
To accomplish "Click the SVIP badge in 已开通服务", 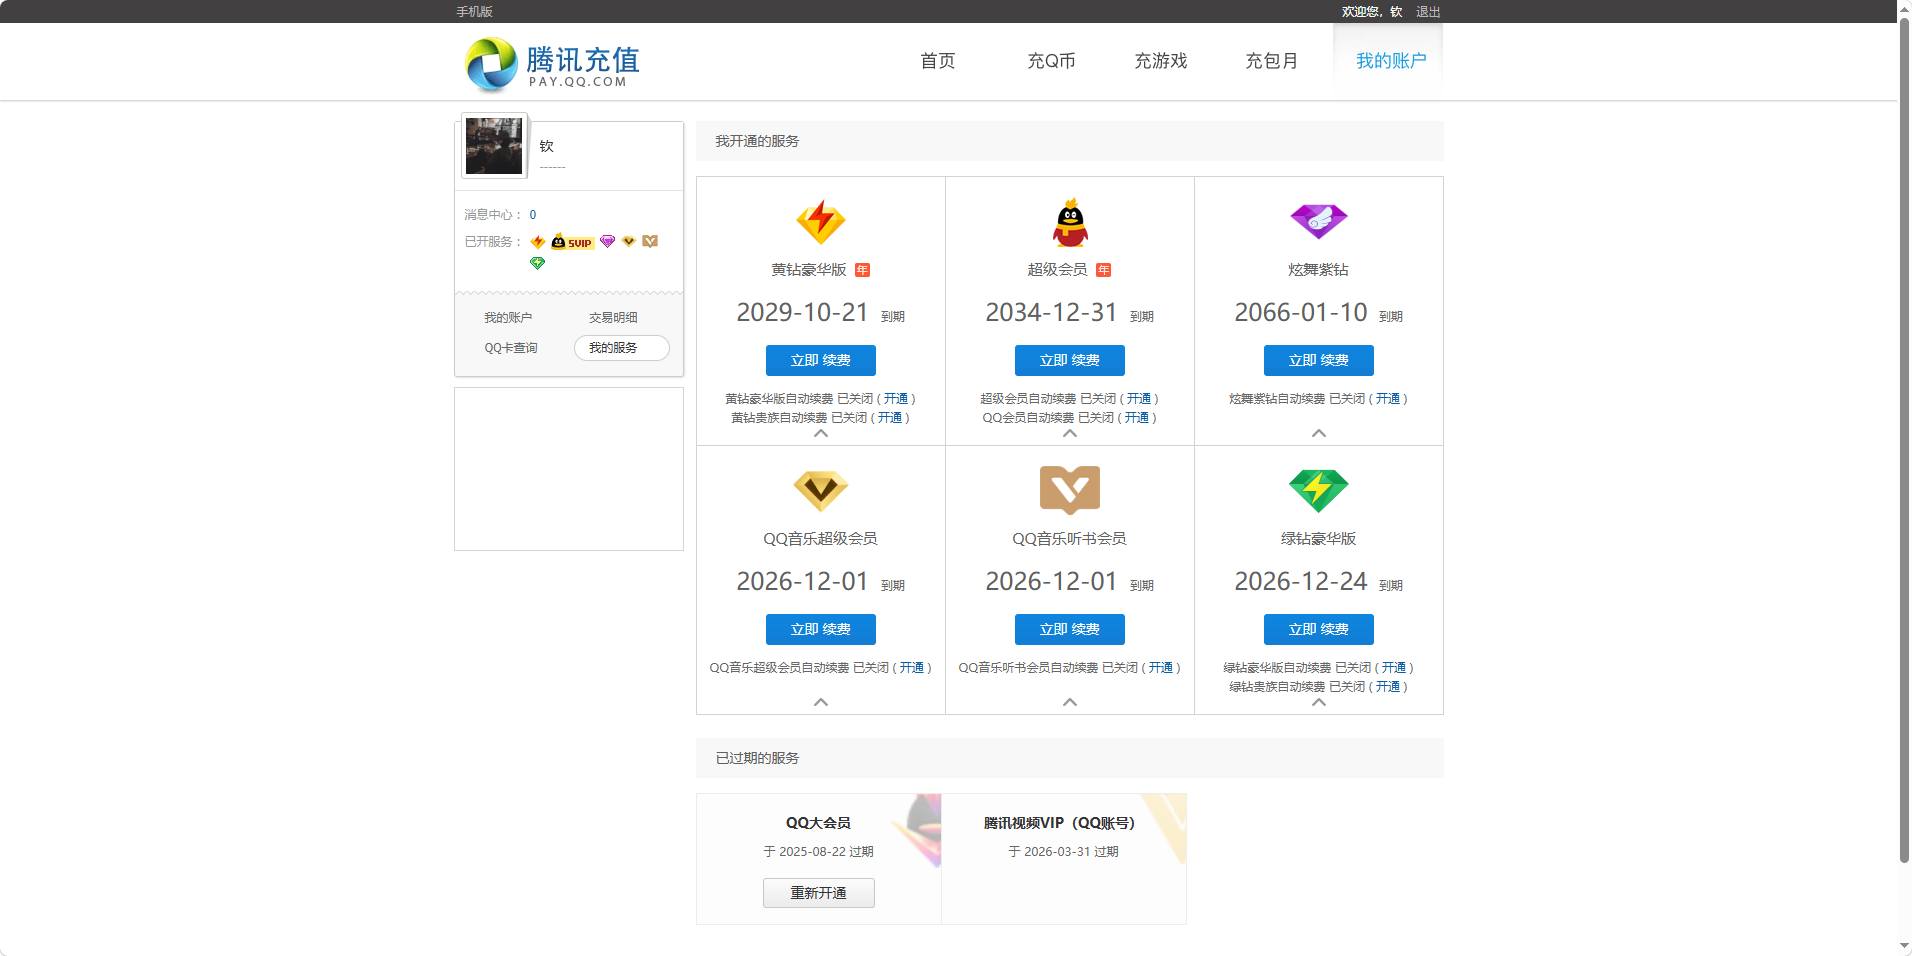I will pyautogui.click(x=573, y=241).
